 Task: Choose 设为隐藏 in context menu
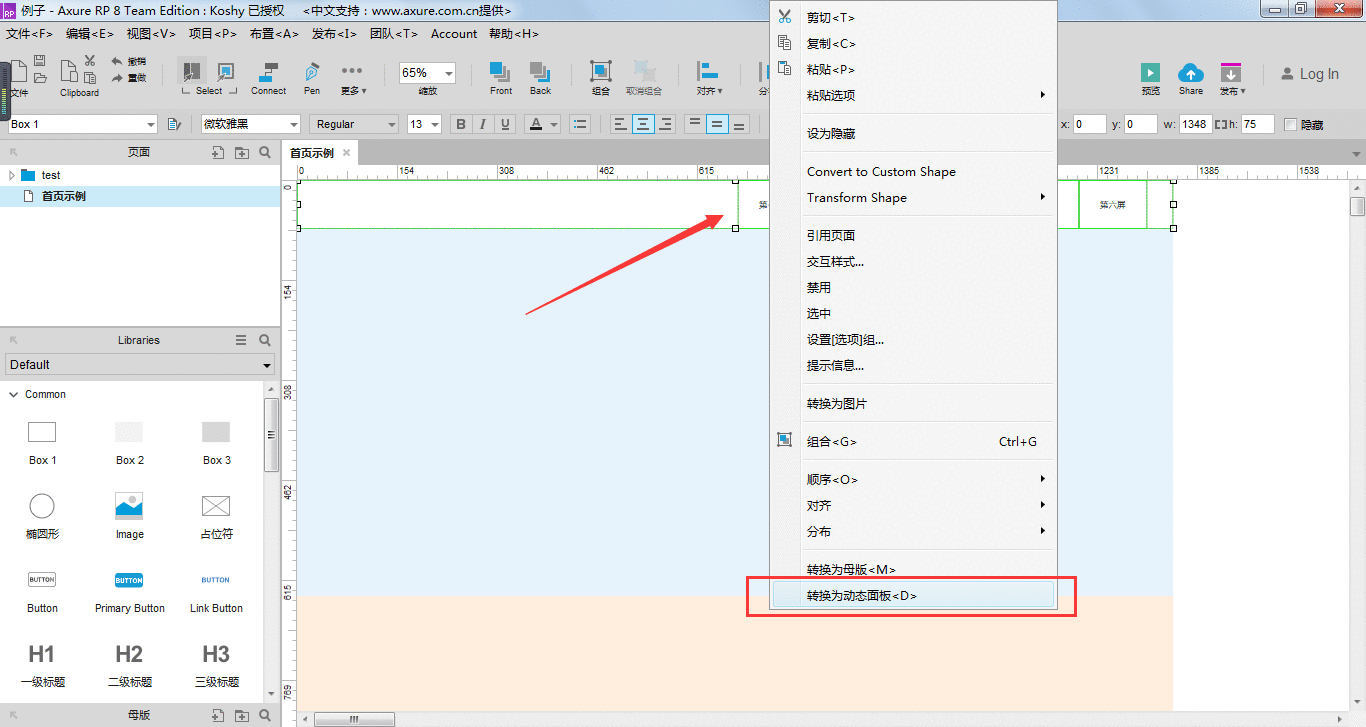[x=912, y=134]
